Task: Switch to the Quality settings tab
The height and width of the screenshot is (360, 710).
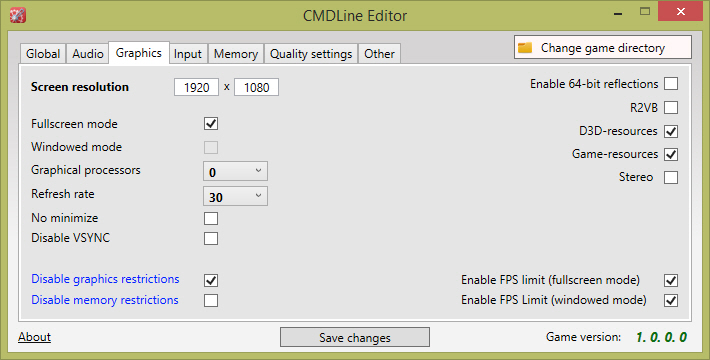Action: coord(311,54)
